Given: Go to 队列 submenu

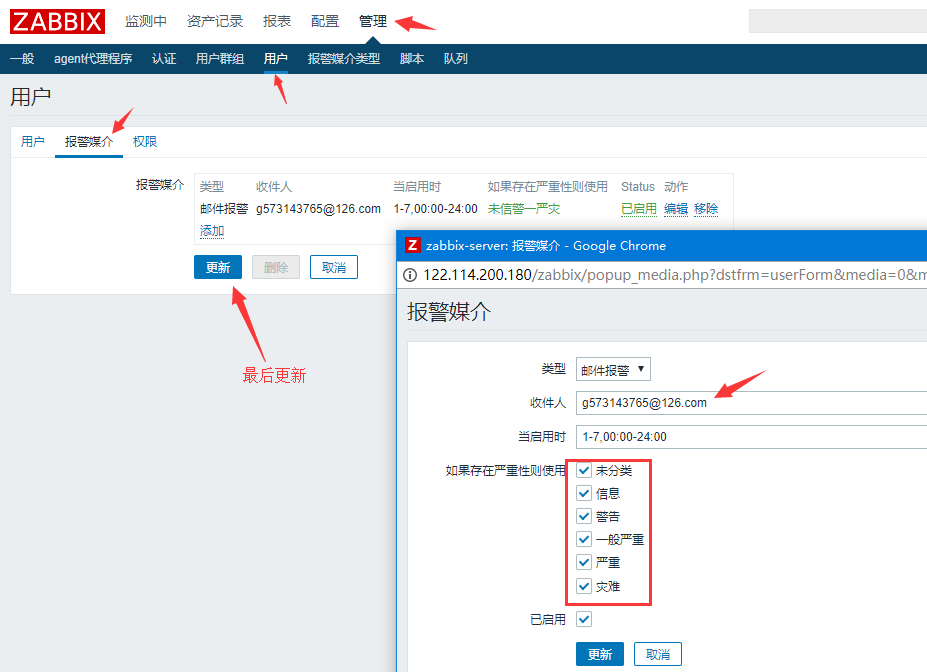Looking at the screenshot, I should [x=455, y=59].
